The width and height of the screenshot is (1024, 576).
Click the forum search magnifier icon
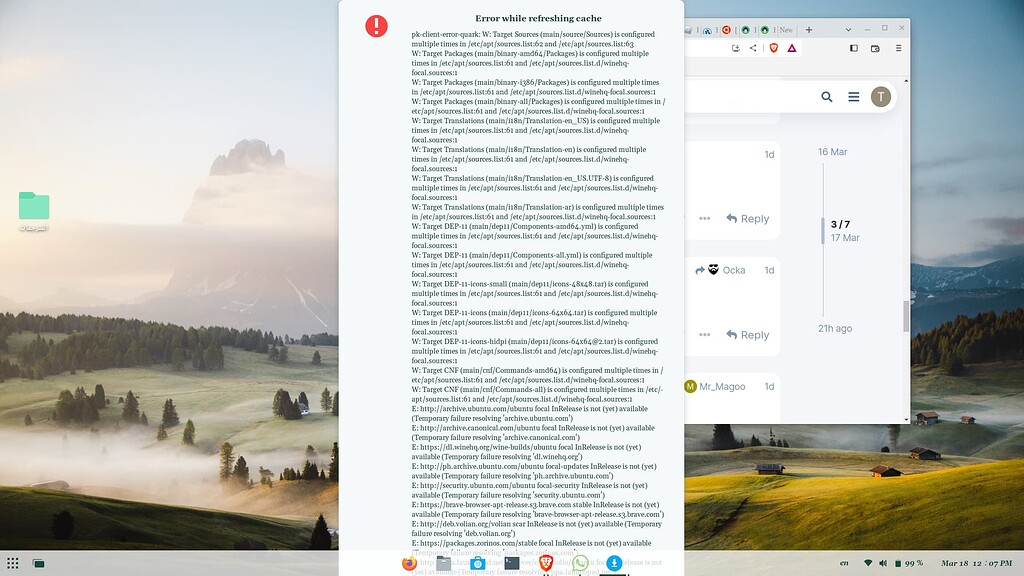click(x=827, y=97)
